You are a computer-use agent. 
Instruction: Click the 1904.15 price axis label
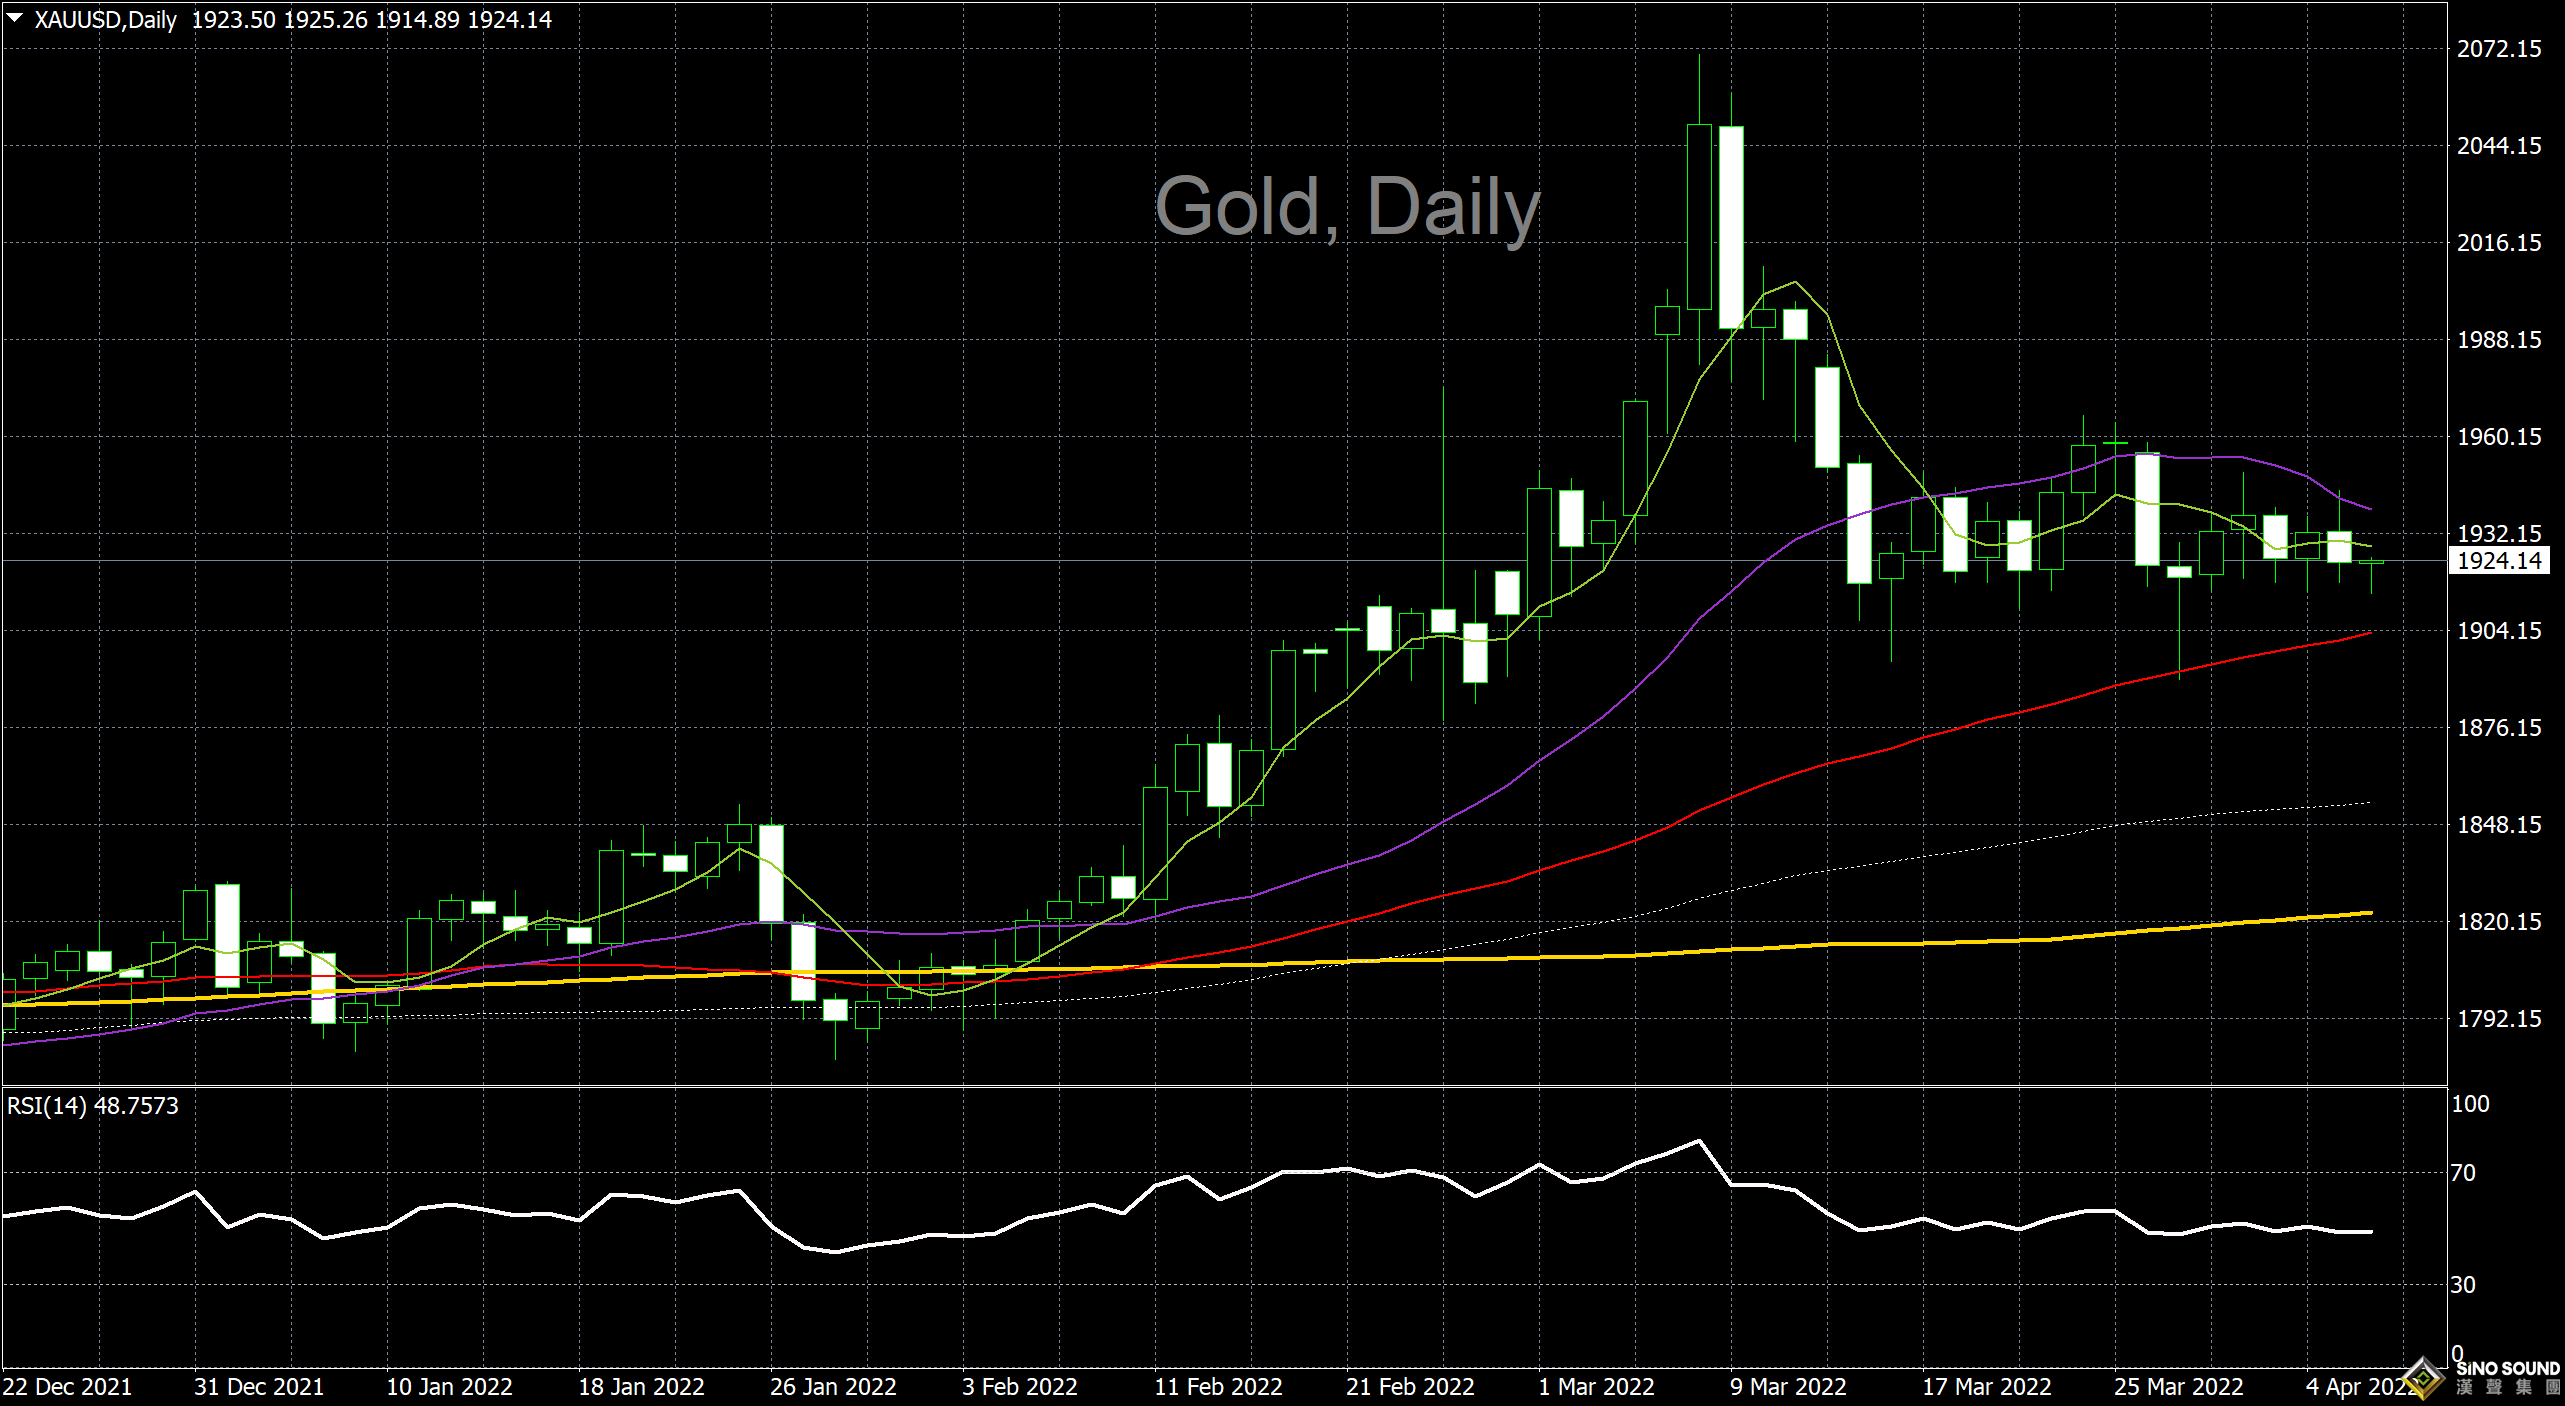2499,631
